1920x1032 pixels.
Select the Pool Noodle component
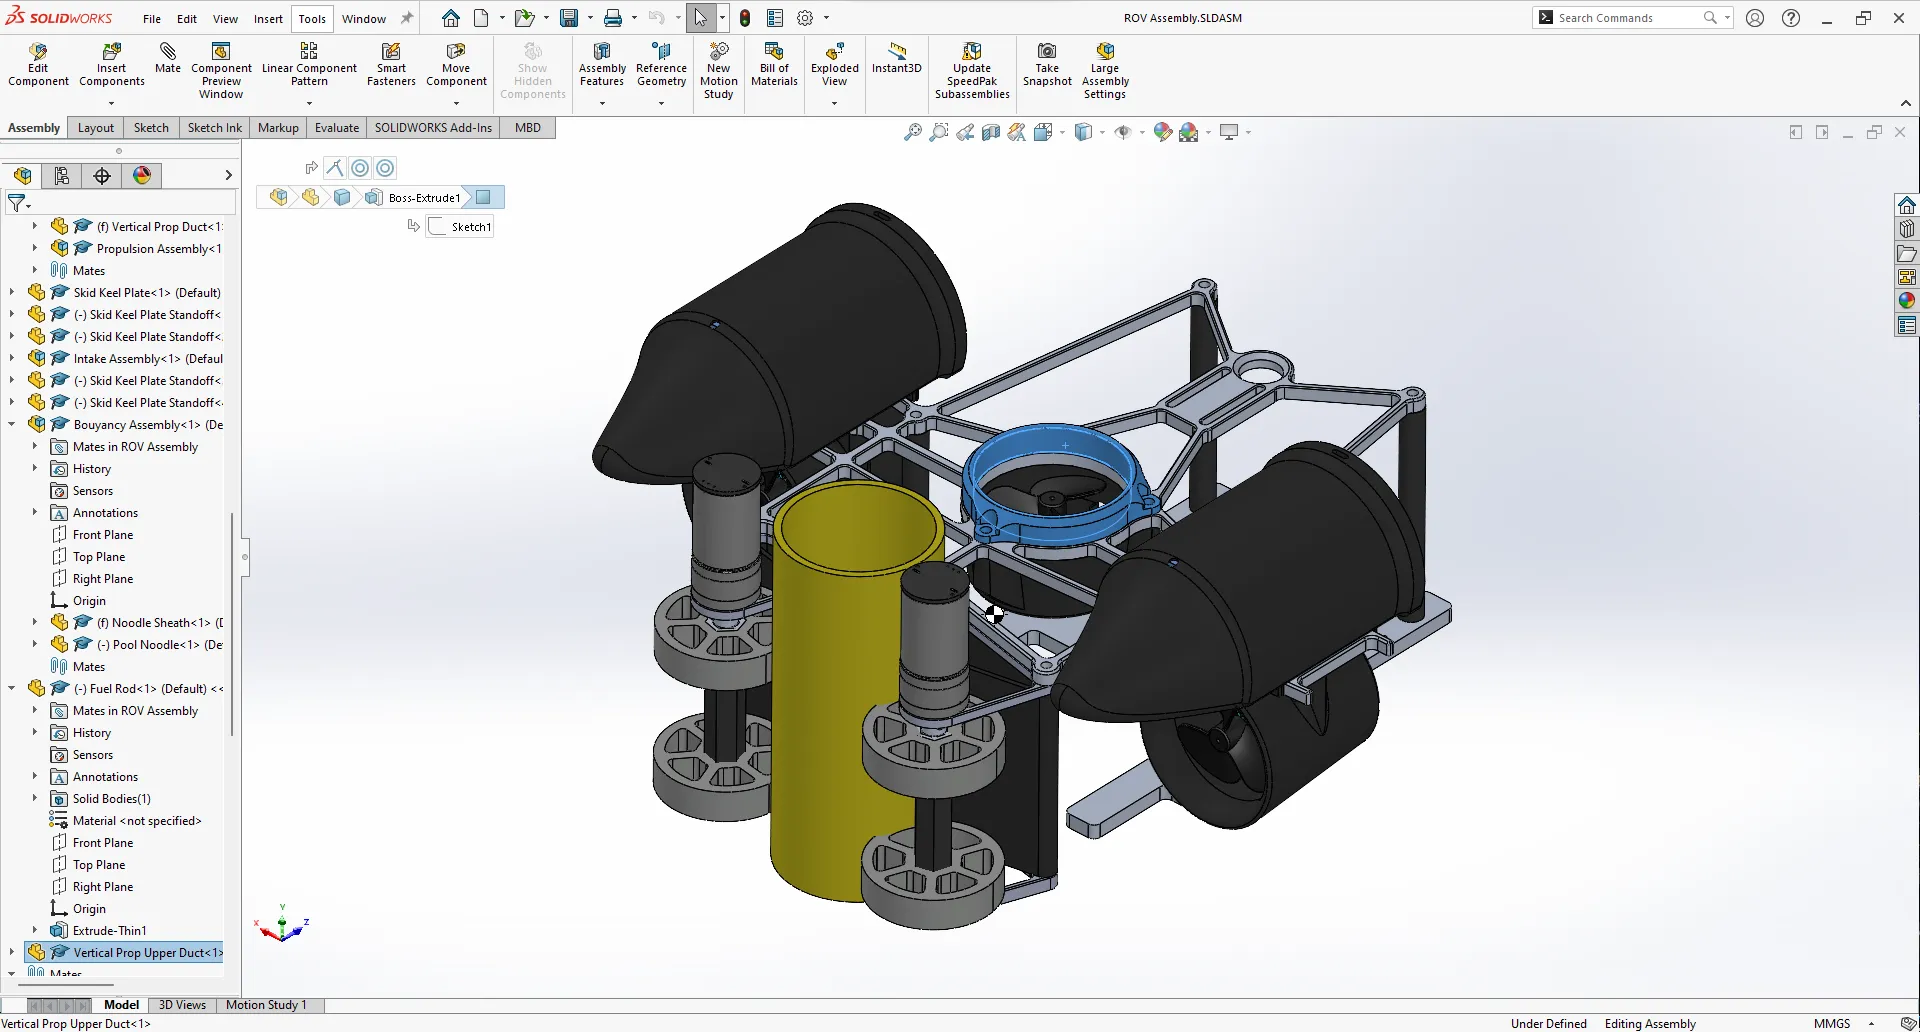tap(136, 645)
